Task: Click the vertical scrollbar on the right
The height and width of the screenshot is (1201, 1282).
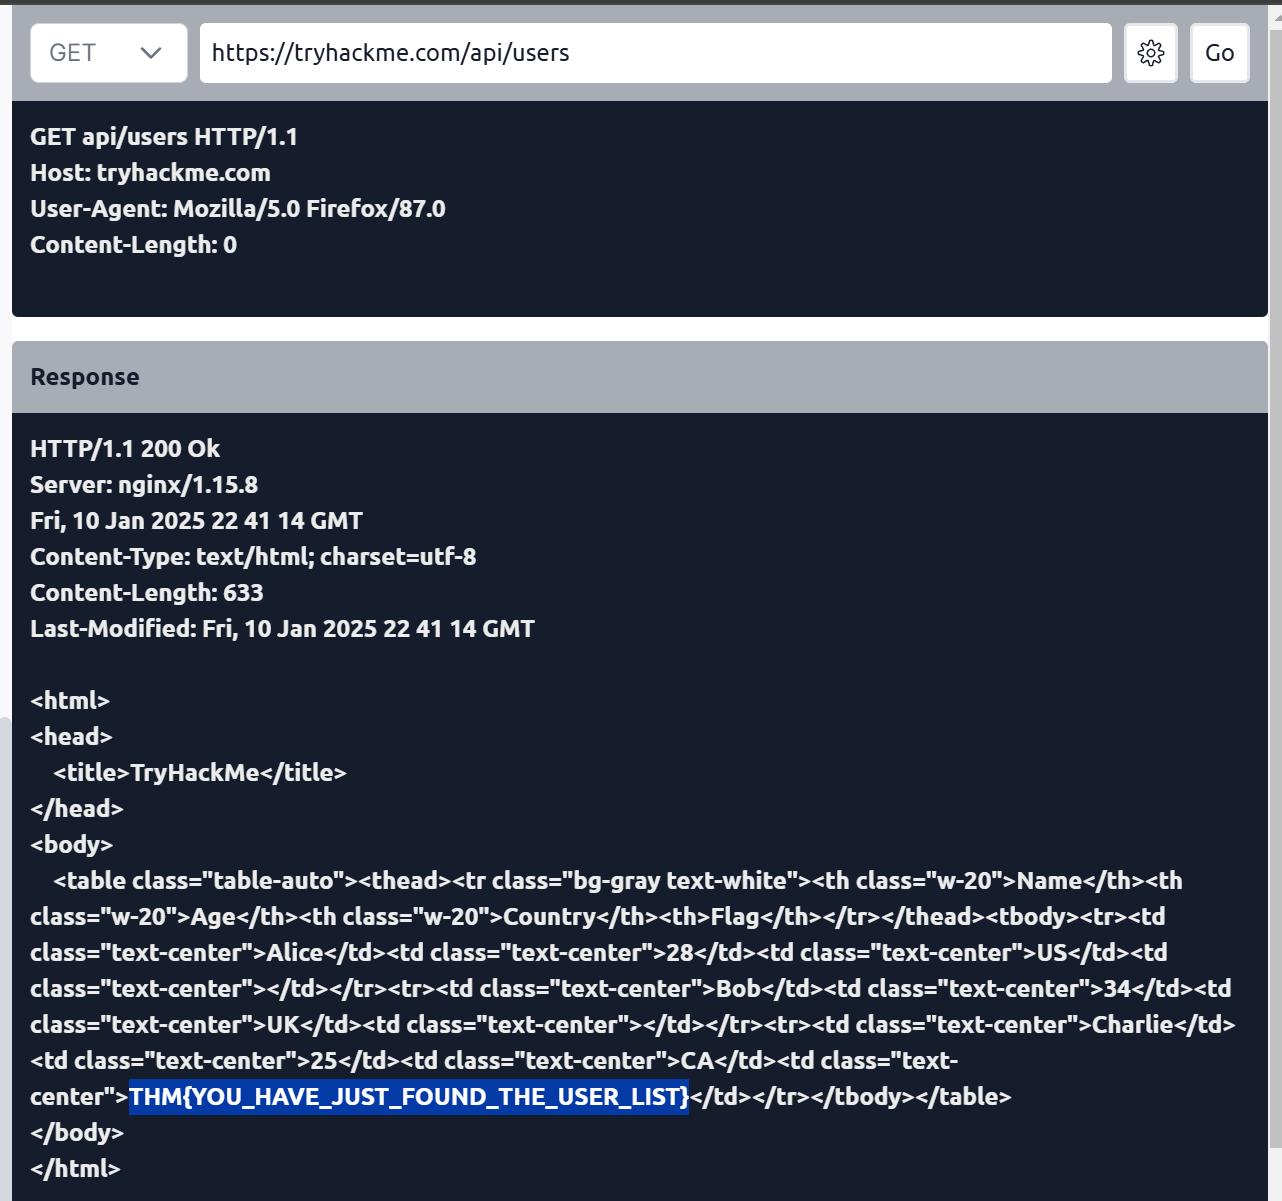Action: 1276,590
